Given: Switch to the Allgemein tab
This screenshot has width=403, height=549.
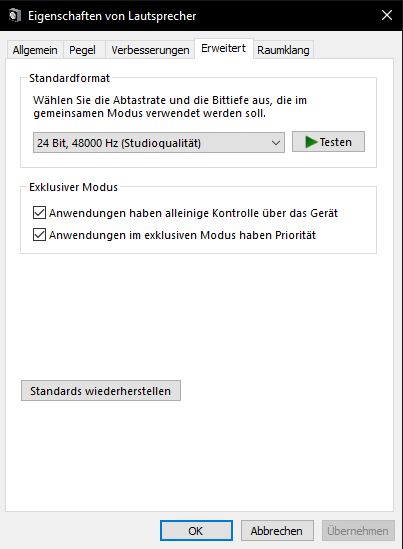Looking at the screenshot, I should (35, 50).
